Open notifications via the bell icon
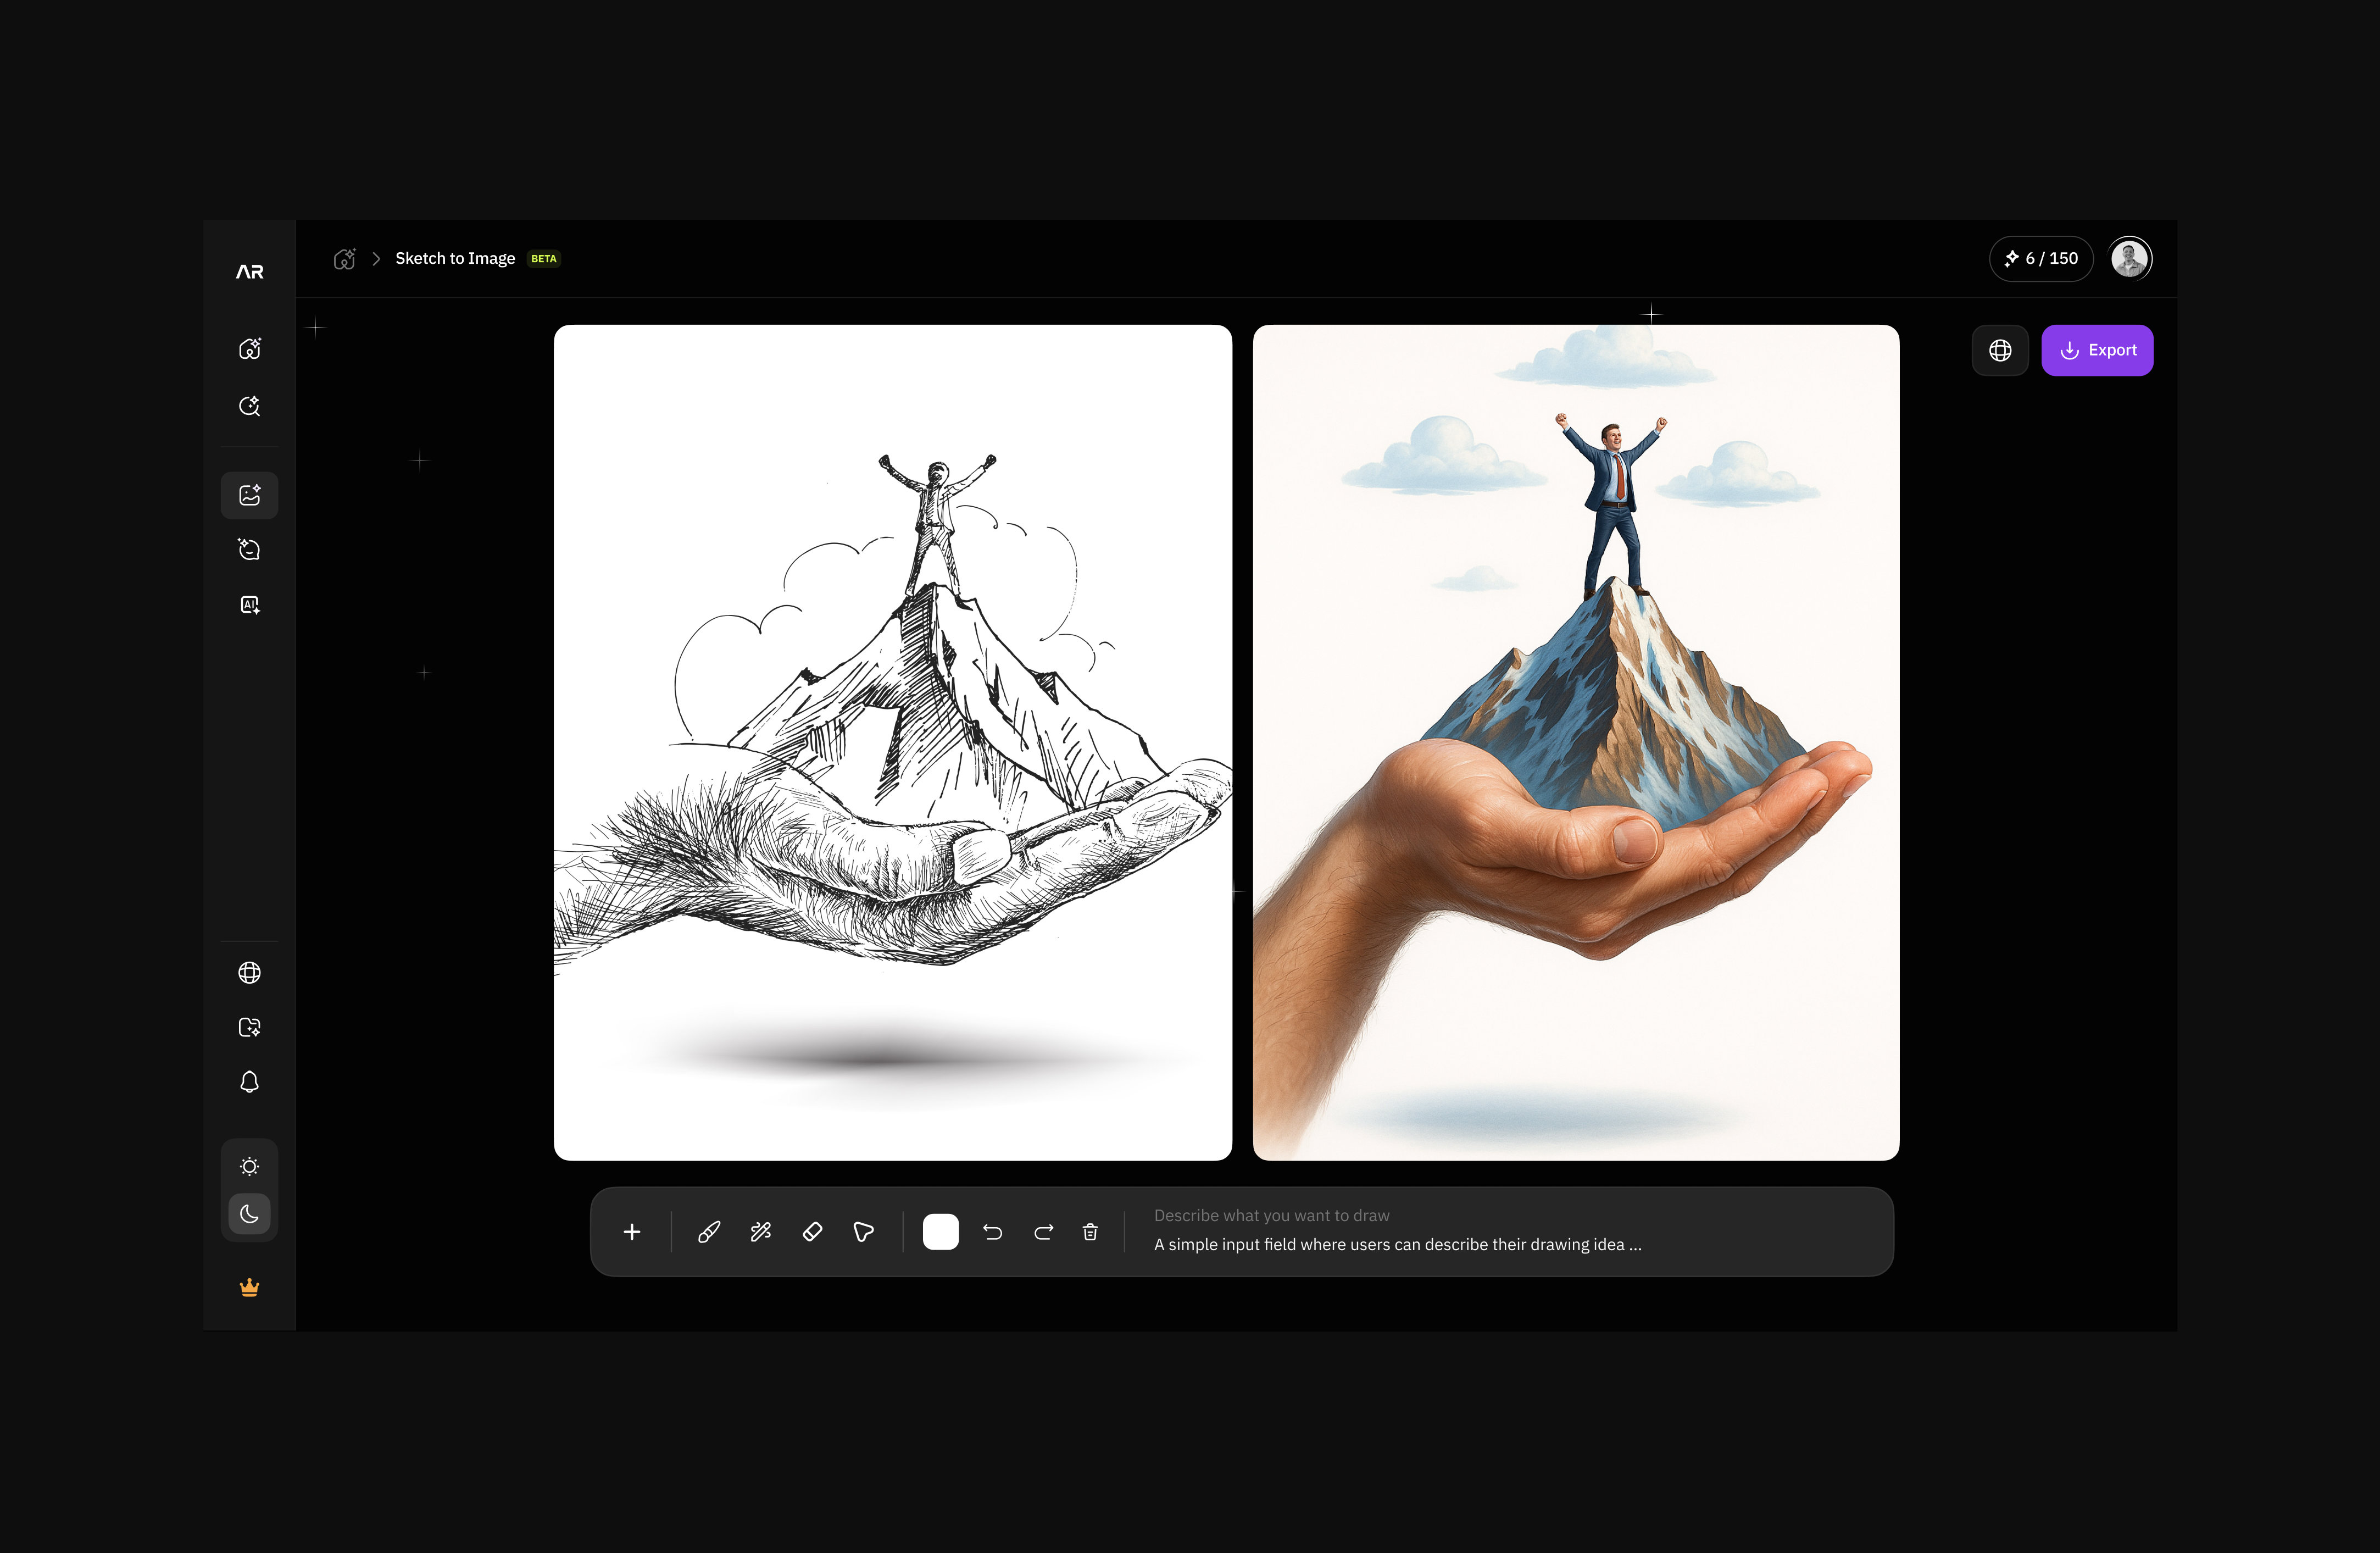 [x=249, y=1081]
